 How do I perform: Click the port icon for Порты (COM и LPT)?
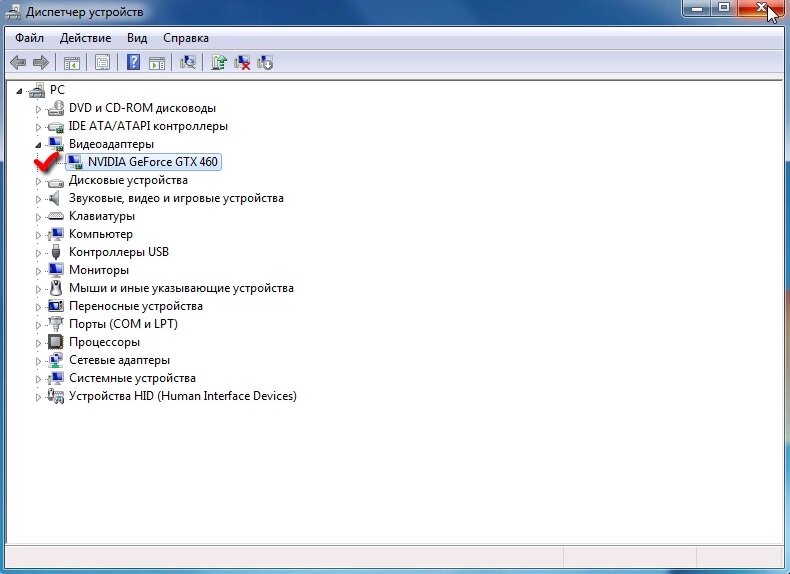pyautogui.click(x=56, y=324)
